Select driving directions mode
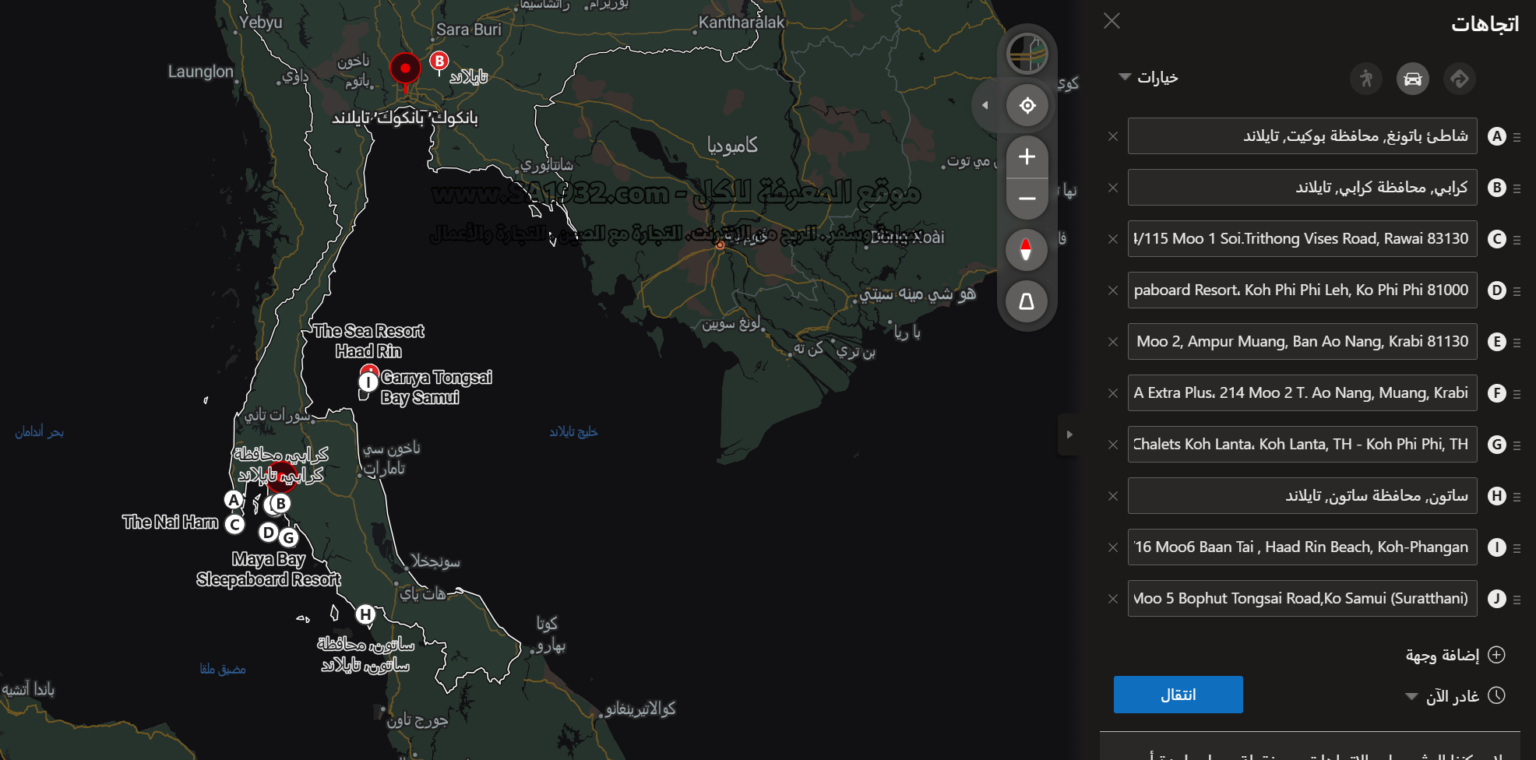This screenshot has width=1536, height=760. [x=1413, y=78]
